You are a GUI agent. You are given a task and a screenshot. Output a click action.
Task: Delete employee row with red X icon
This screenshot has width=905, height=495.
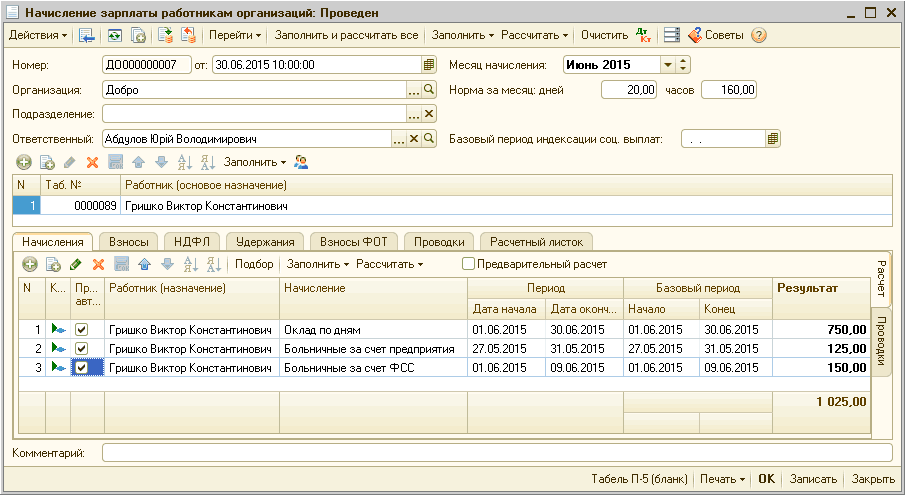click(x=92, y=162)
